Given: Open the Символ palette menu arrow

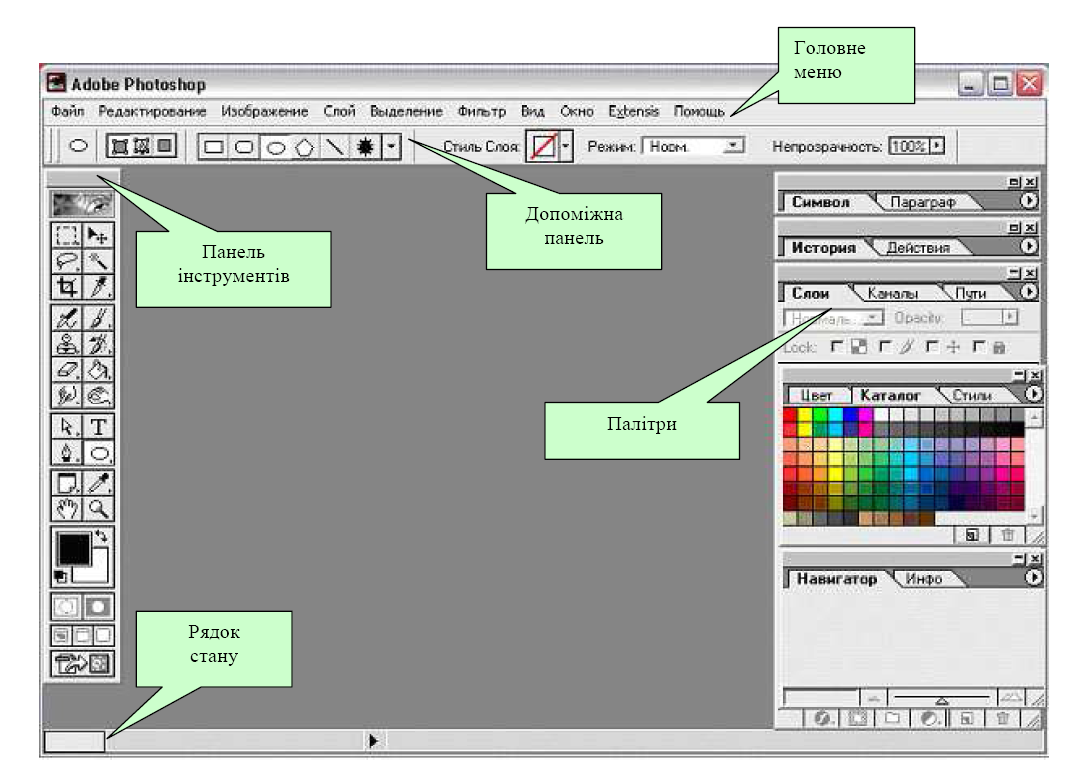Looking at the screenshot, I should point(1028,201).
